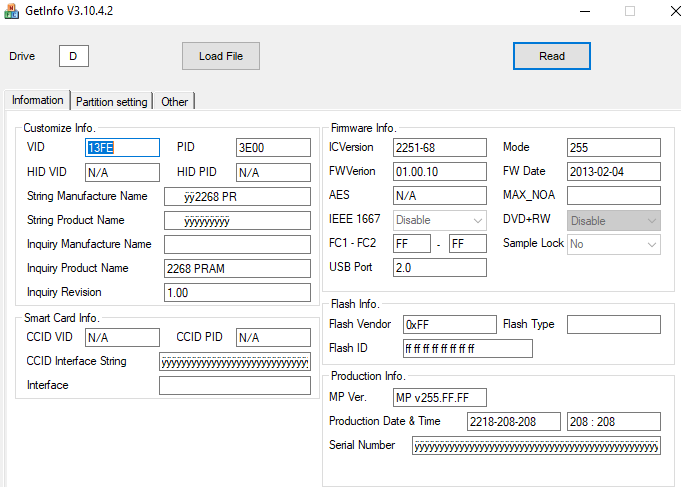Click the Mode field showing 255
The image size is (681, 487).
click(614, 148)
